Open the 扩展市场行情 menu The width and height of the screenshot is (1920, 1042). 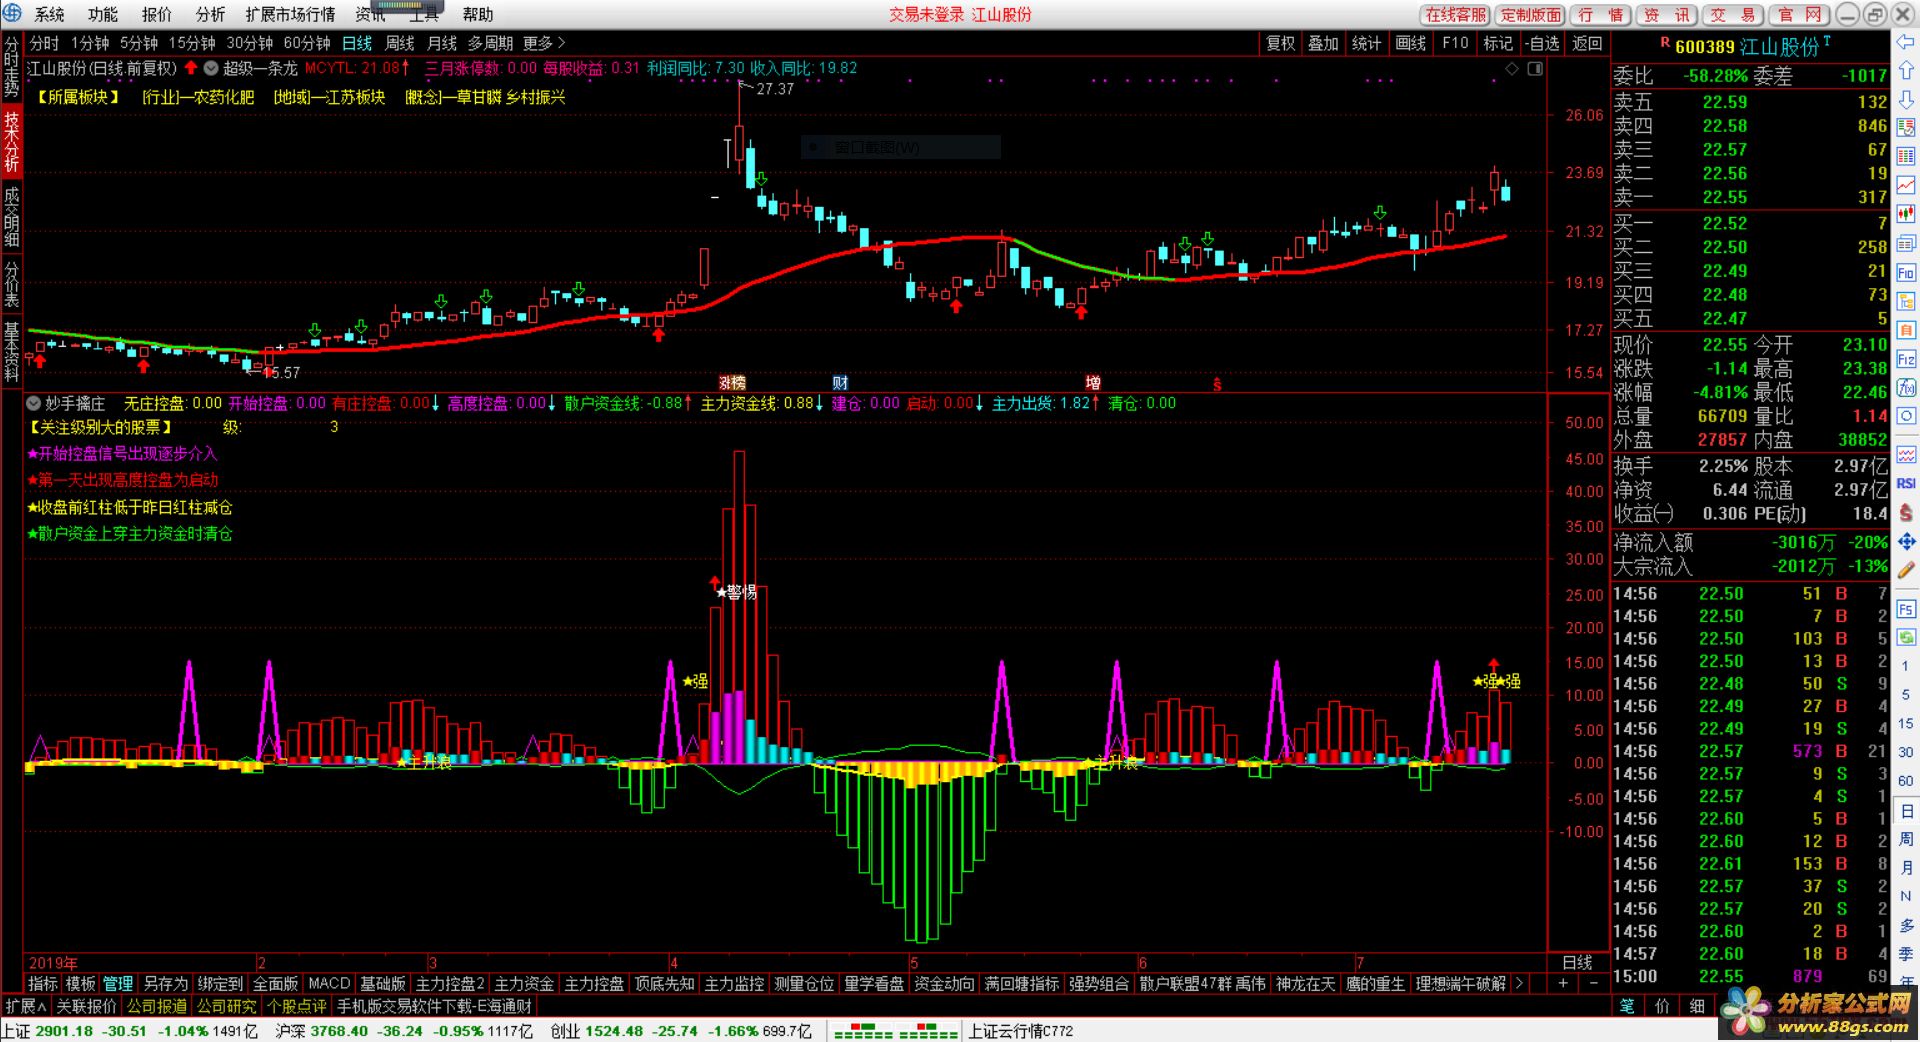(x=290, y=14)
